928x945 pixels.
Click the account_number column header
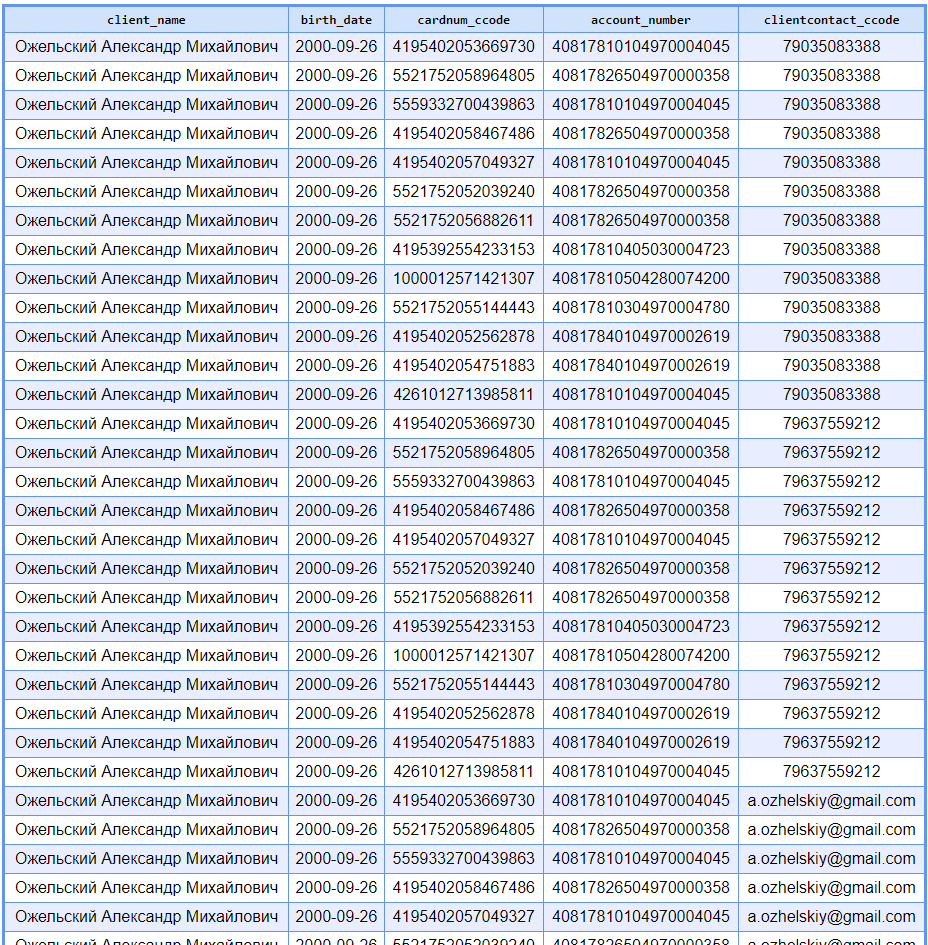(x=640, y=20)
